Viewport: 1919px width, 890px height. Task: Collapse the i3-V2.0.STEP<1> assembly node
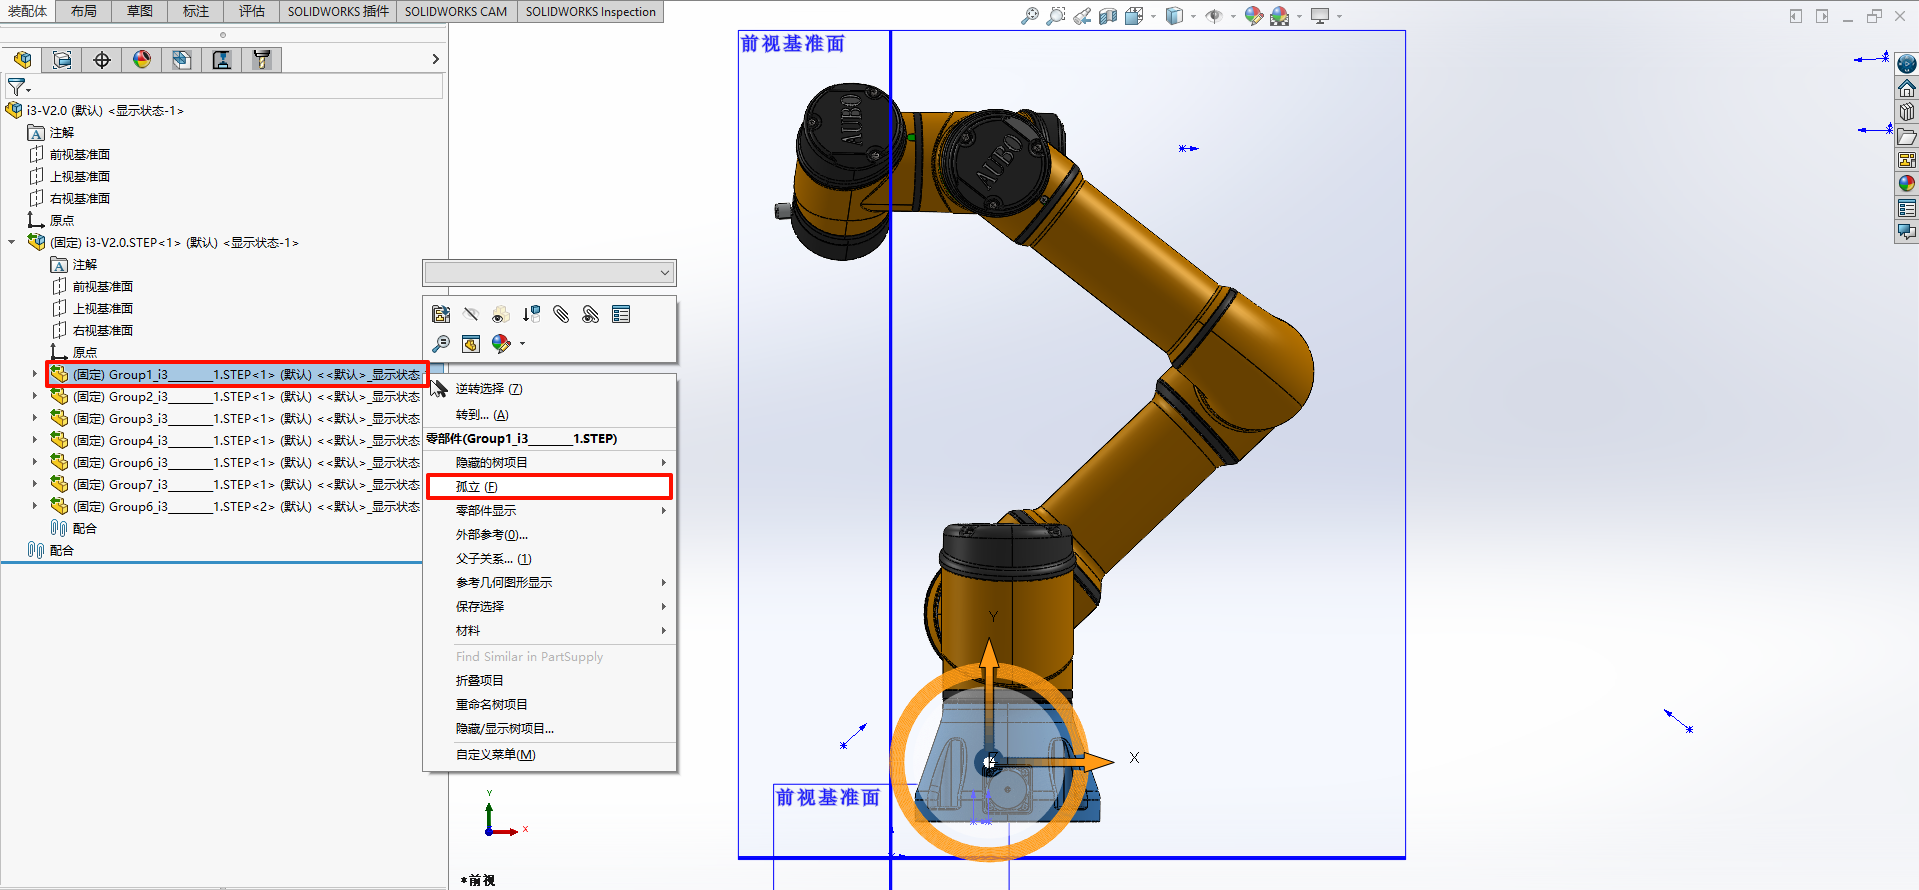tap(12, 242)
